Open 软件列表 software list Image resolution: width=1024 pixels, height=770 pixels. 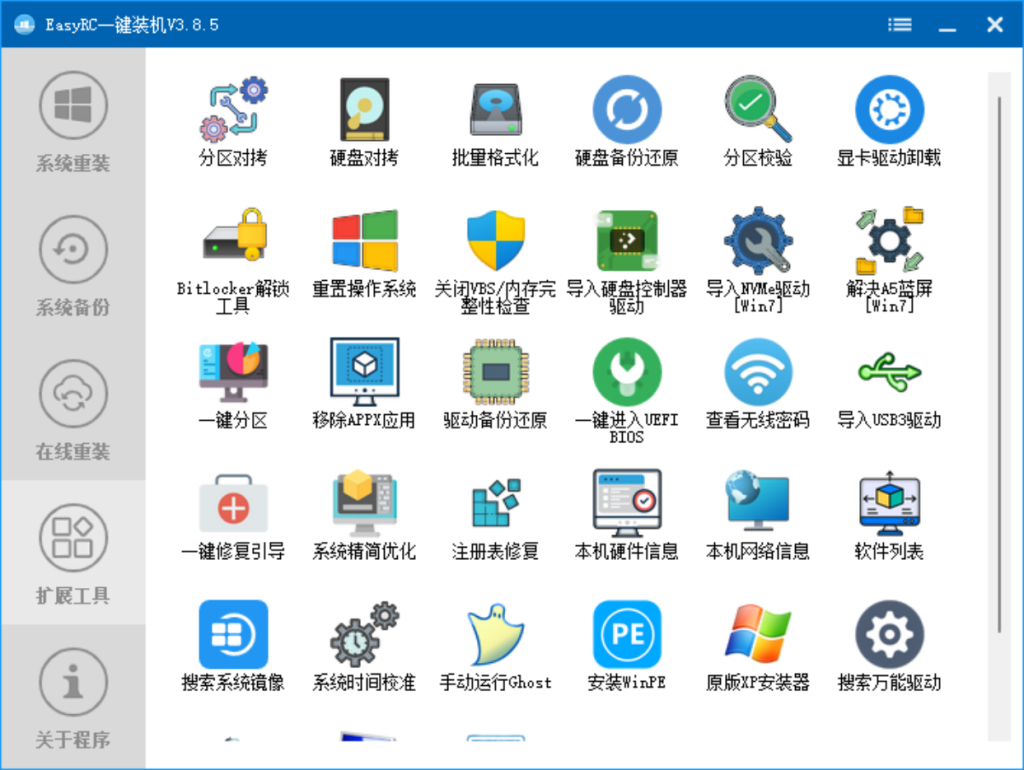coord(889,516)
